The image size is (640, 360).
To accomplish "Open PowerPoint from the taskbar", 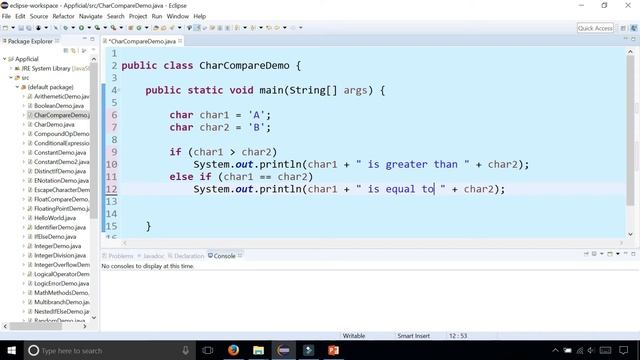I will 333,350.
